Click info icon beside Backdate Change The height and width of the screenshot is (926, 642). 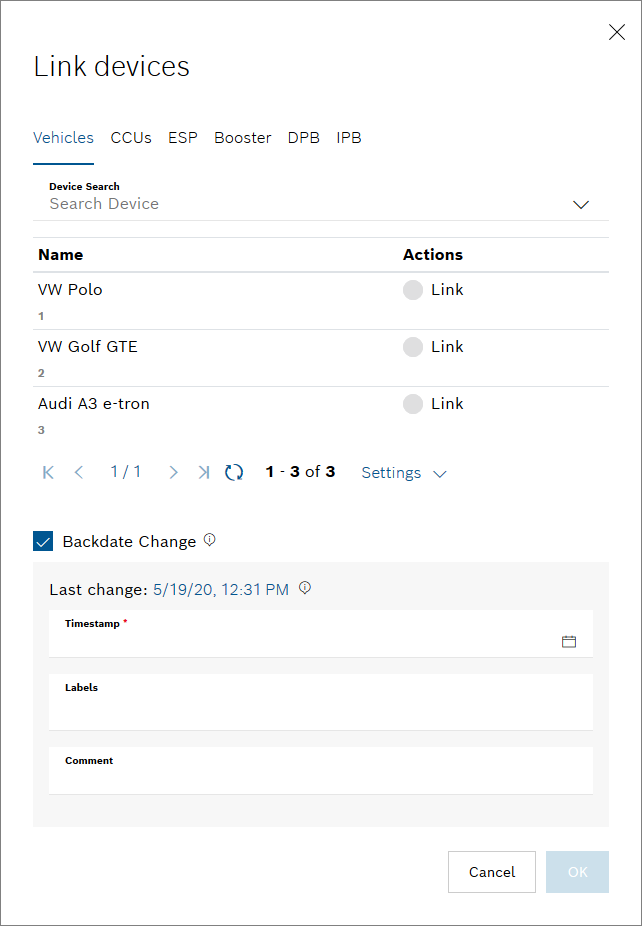click(210, 540)
